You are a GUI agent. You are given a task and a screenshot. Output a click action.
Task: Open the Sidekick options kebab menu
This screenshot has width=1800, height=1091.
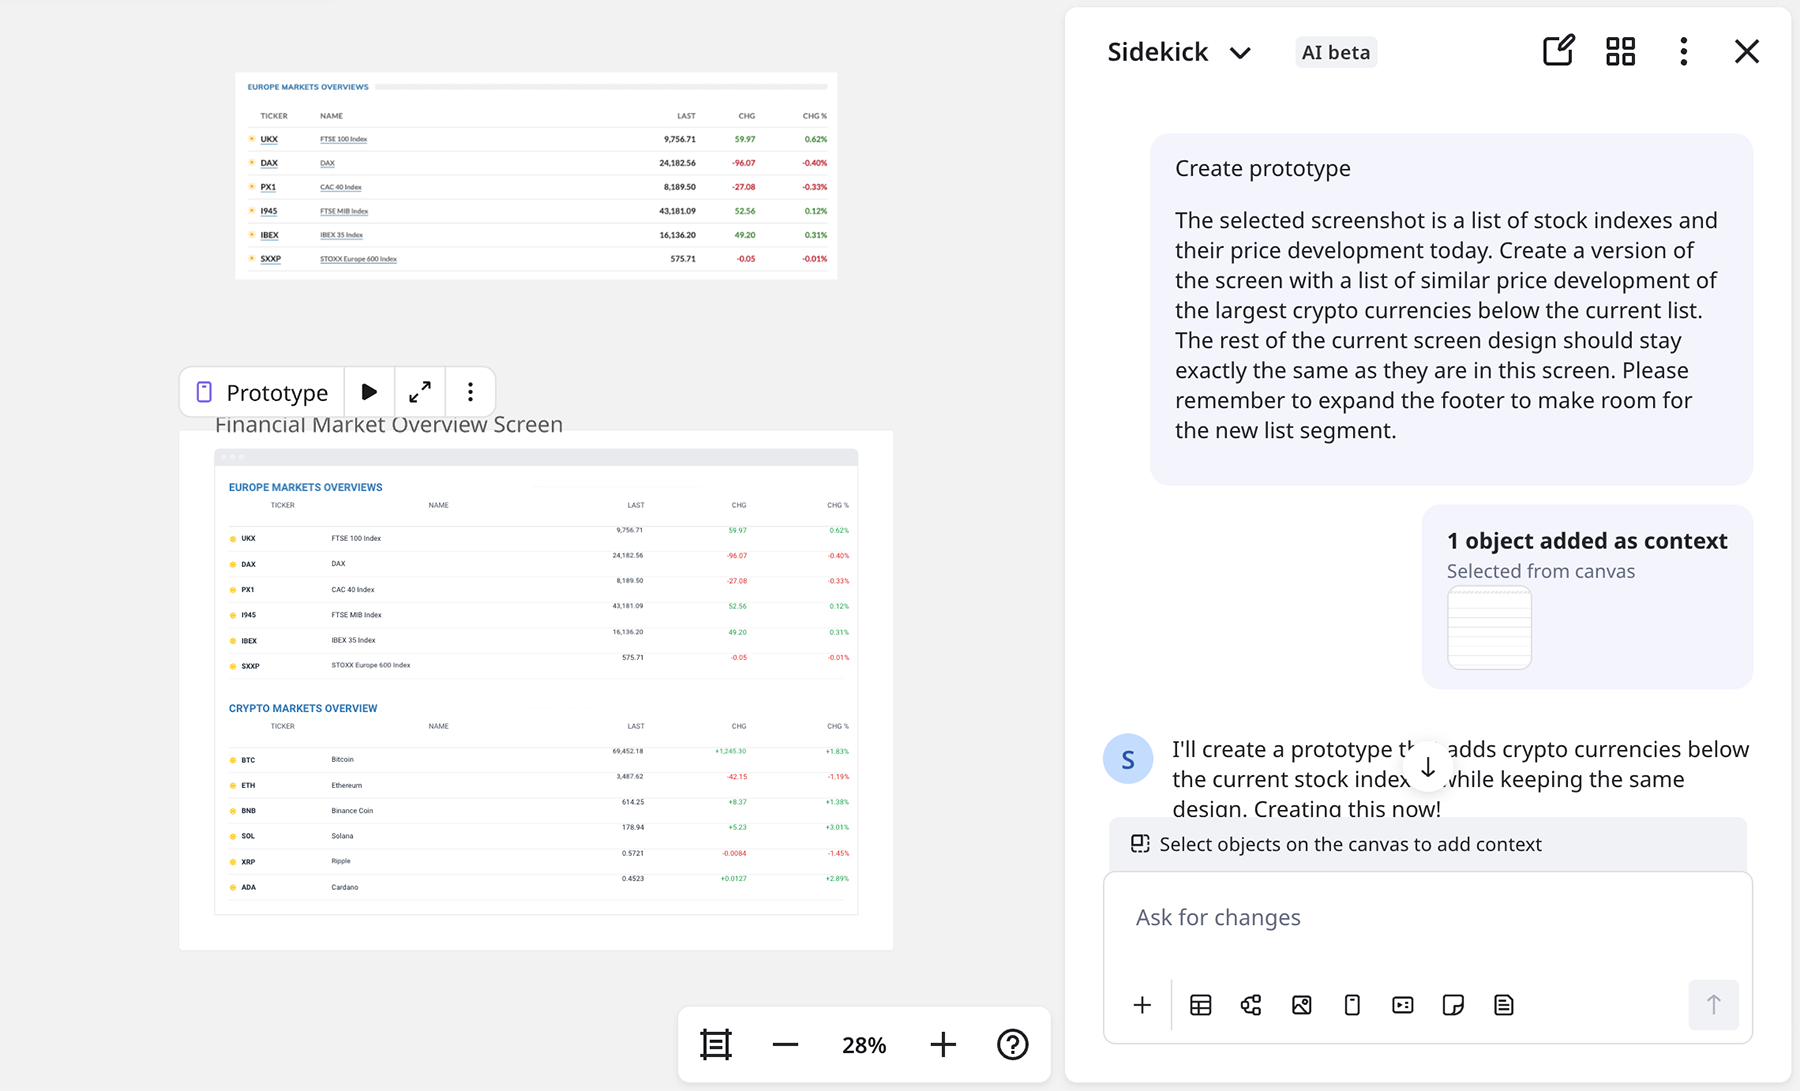pyautogui.click(x=1683, y=49)
